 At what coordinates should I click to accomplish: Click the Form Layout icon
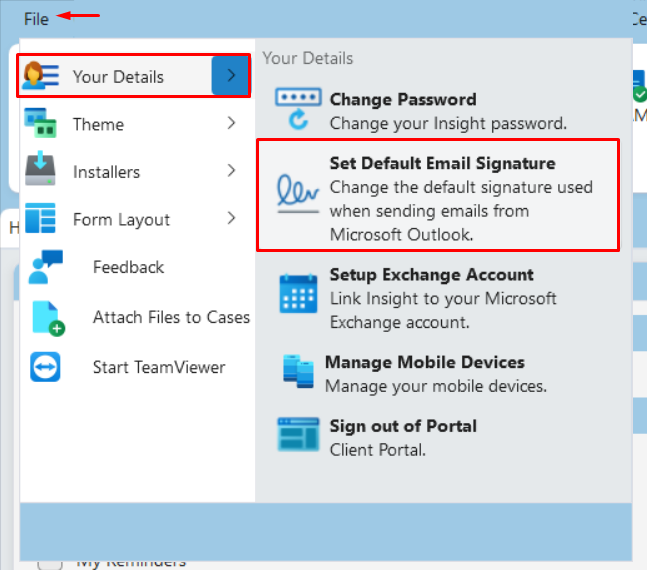tap(40, 218)
